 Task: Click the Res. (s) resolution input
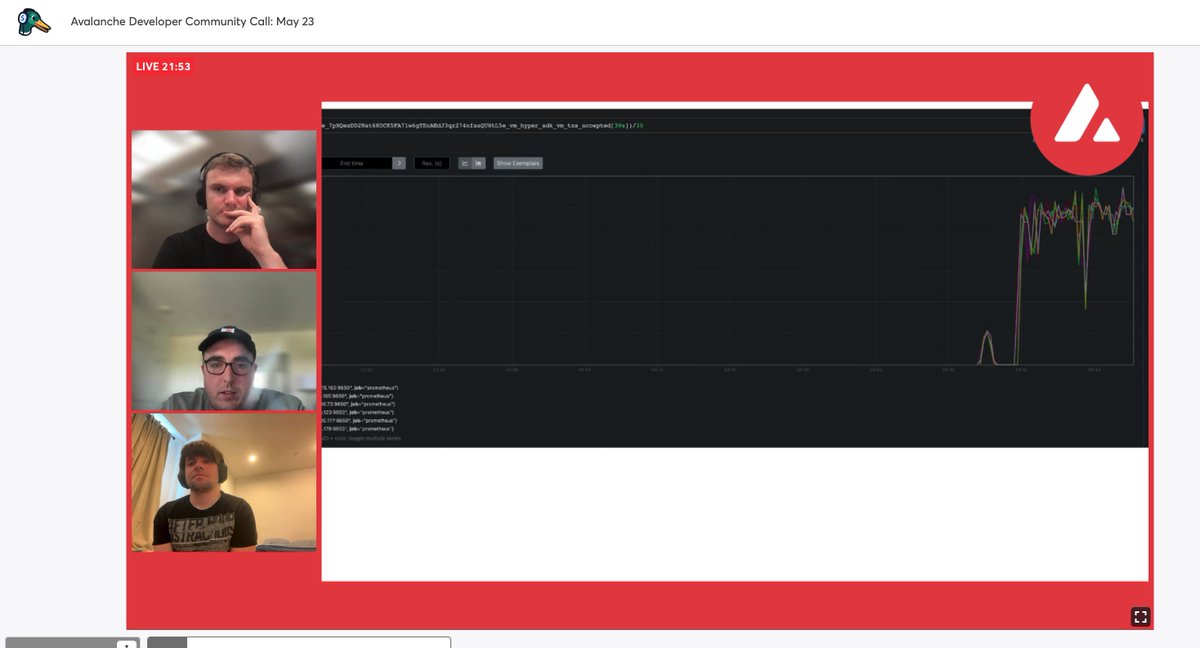pyautogui.click(x=432, y=163)
